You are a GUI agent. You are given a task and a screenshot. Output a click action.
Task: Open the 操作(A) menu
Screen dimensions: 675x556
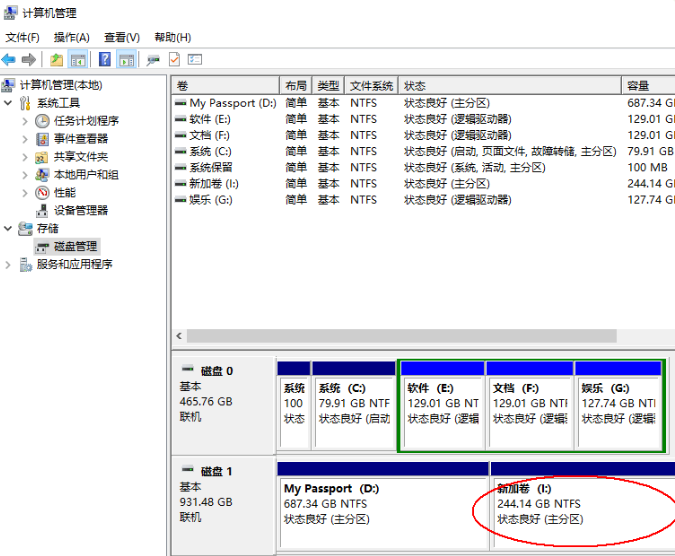click(72, 37)
